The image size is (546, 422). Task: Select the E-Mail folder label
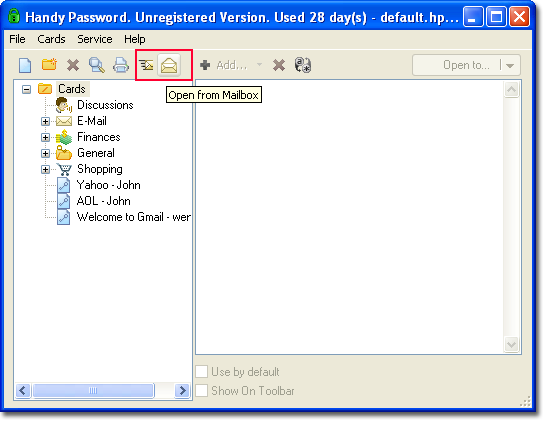[x=92, y=121]
